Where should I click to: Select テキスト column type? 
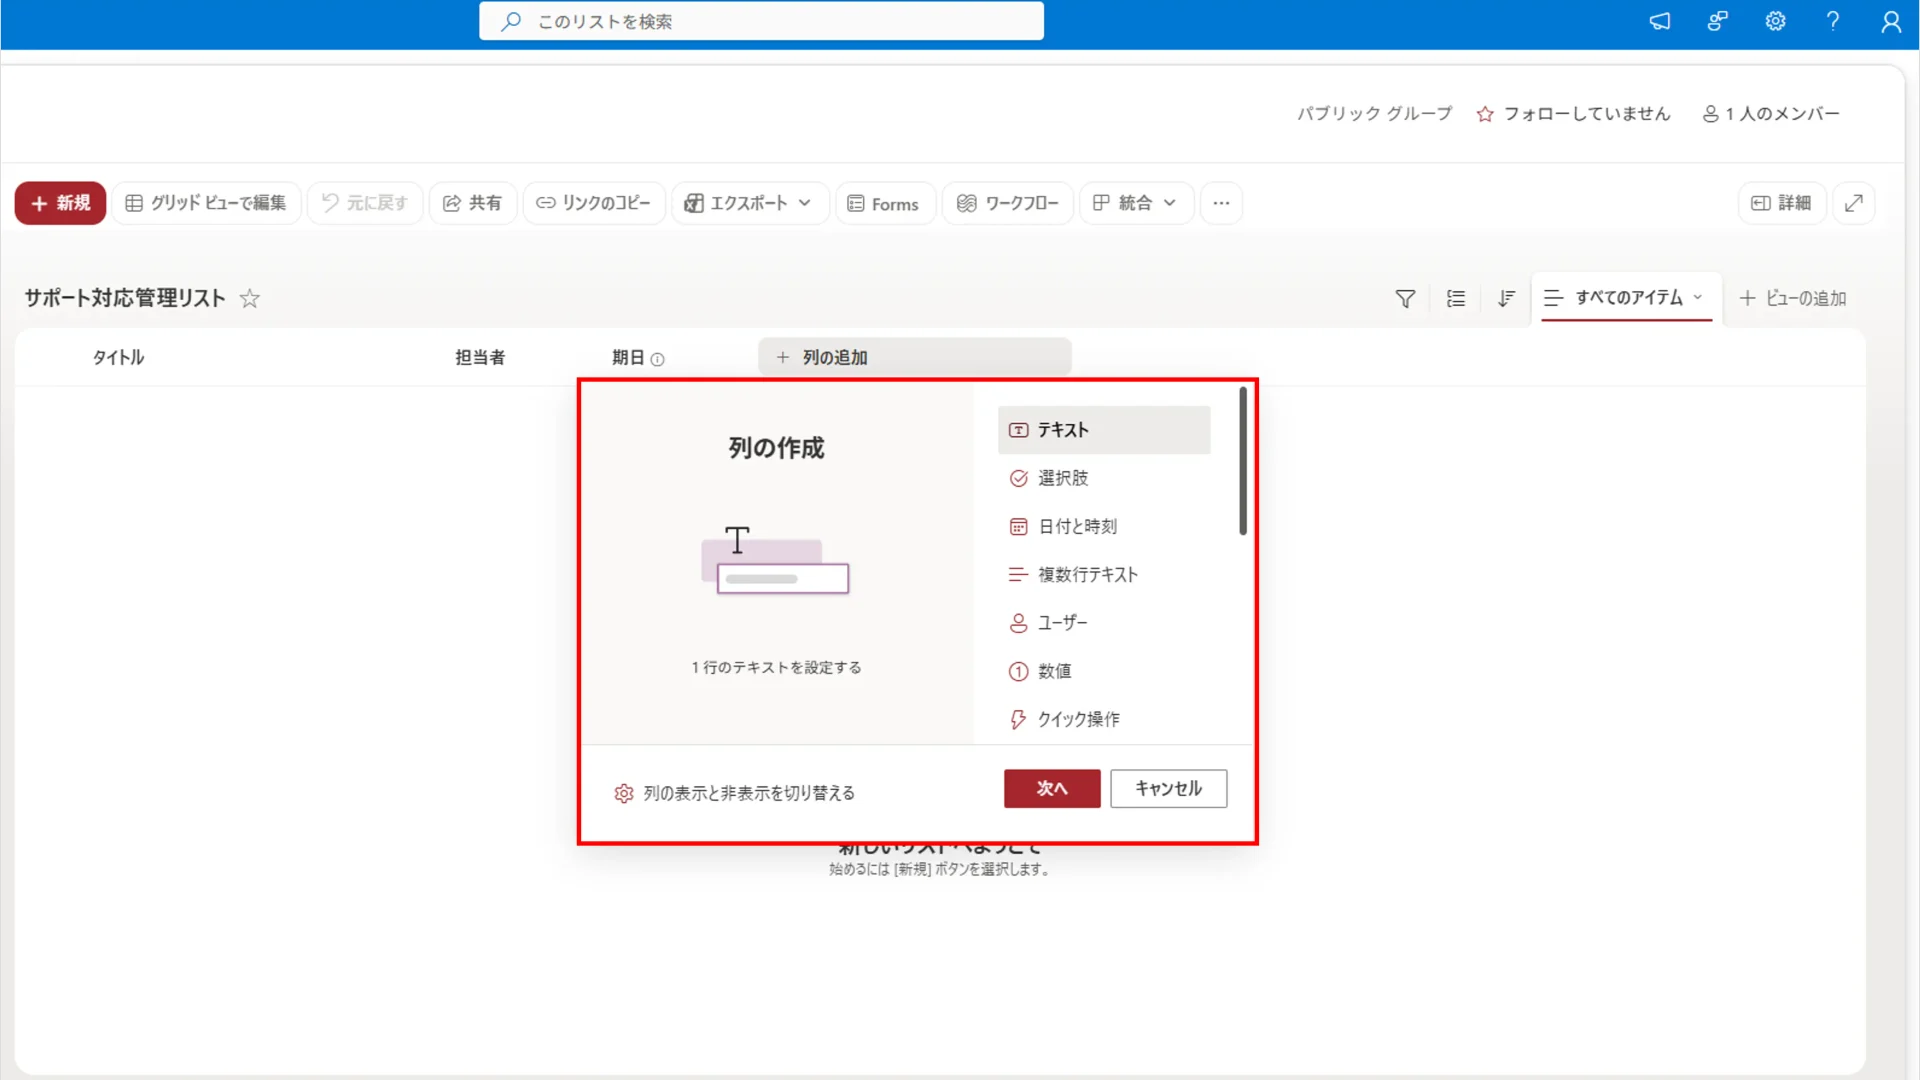click(1104, 430)
